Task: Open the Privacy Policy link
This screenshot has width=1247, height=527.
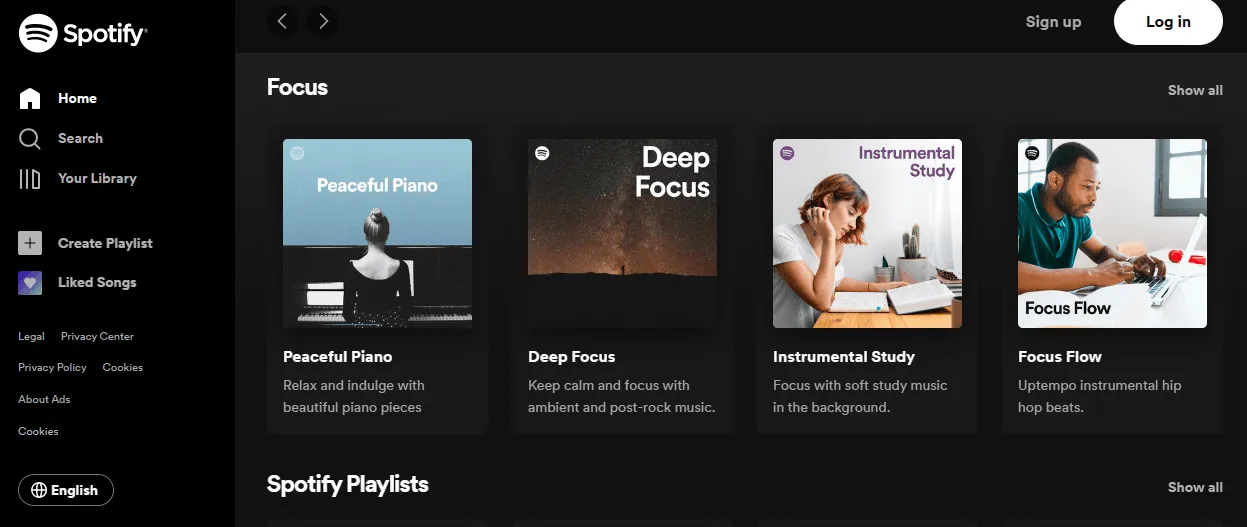Action: point(52,367)
